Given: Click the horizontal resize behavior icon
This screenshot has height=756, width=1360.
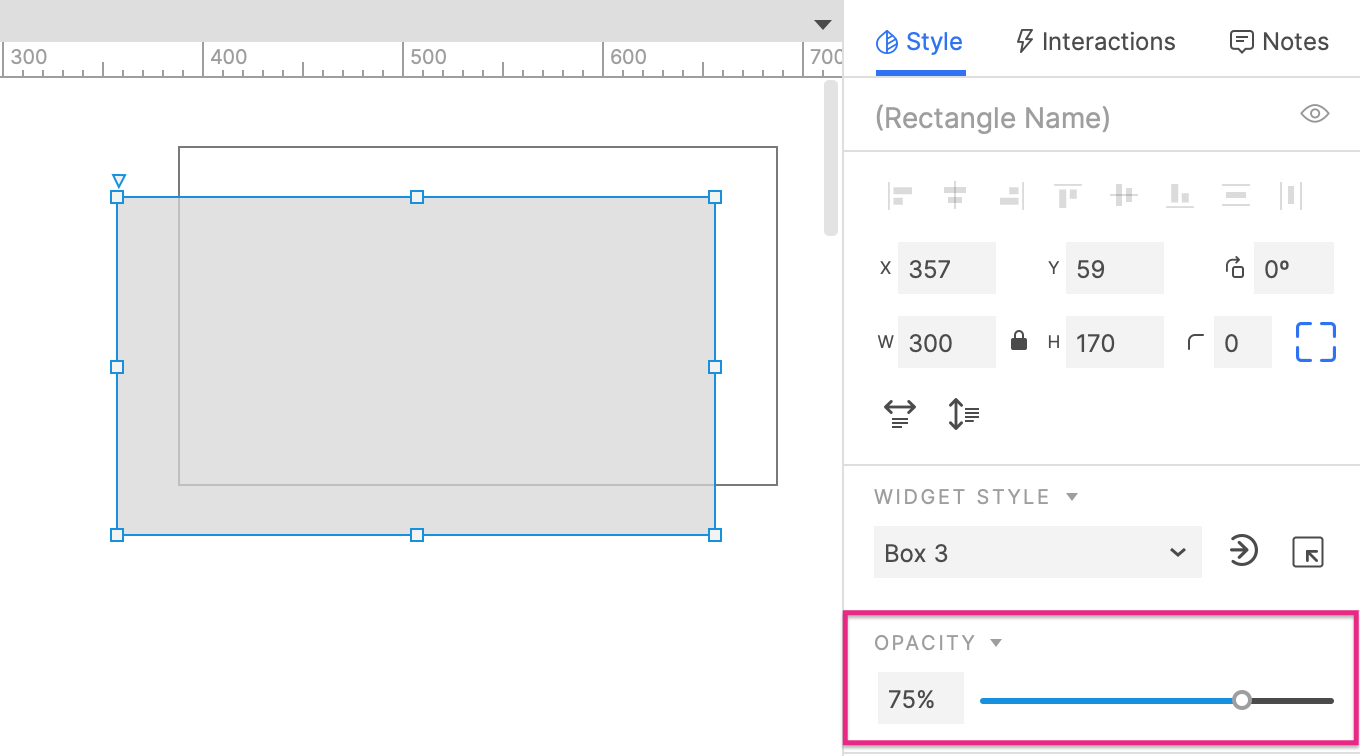Looking at the screenshot, I should pyautogui.click(x=899, y=414).
